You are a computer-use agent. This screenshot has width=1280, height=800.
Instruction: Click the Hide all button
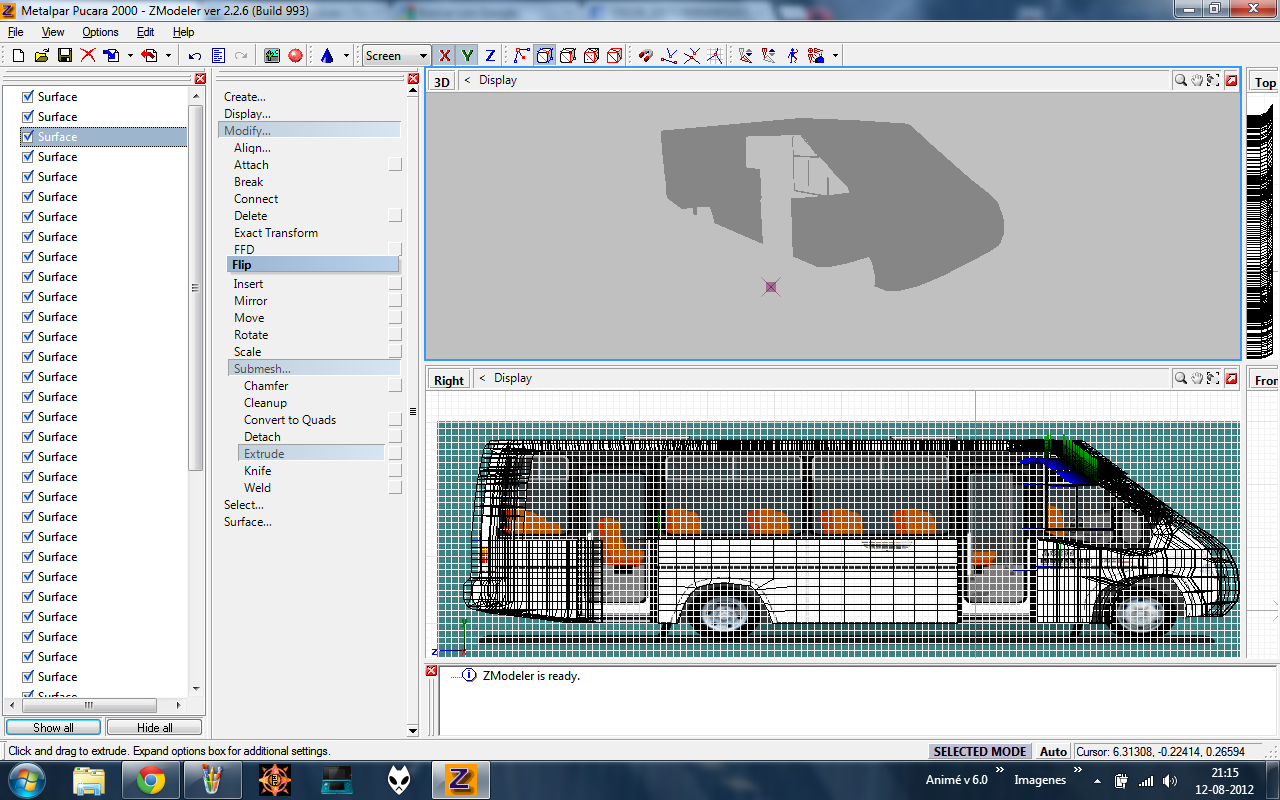(154, 727)
